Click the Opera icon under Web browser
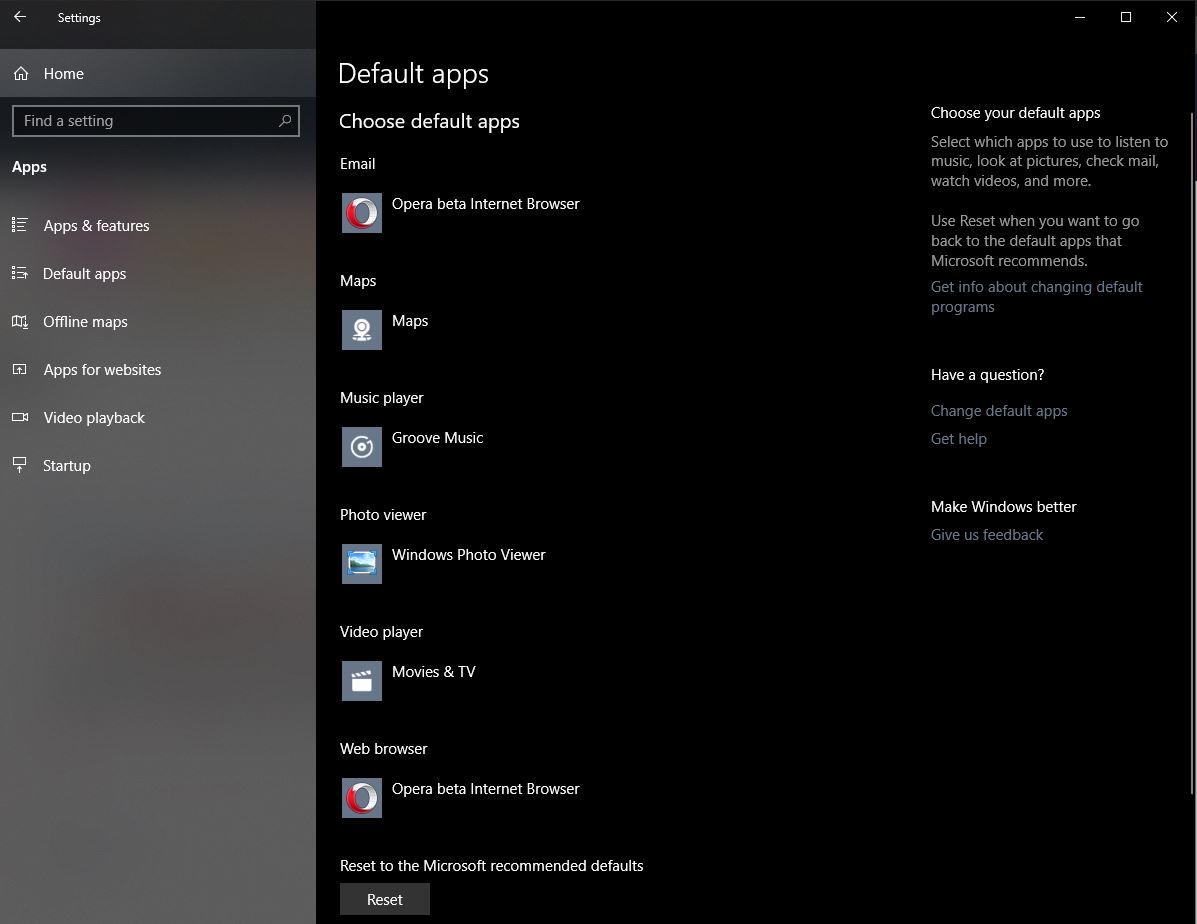 pos(361,797)
